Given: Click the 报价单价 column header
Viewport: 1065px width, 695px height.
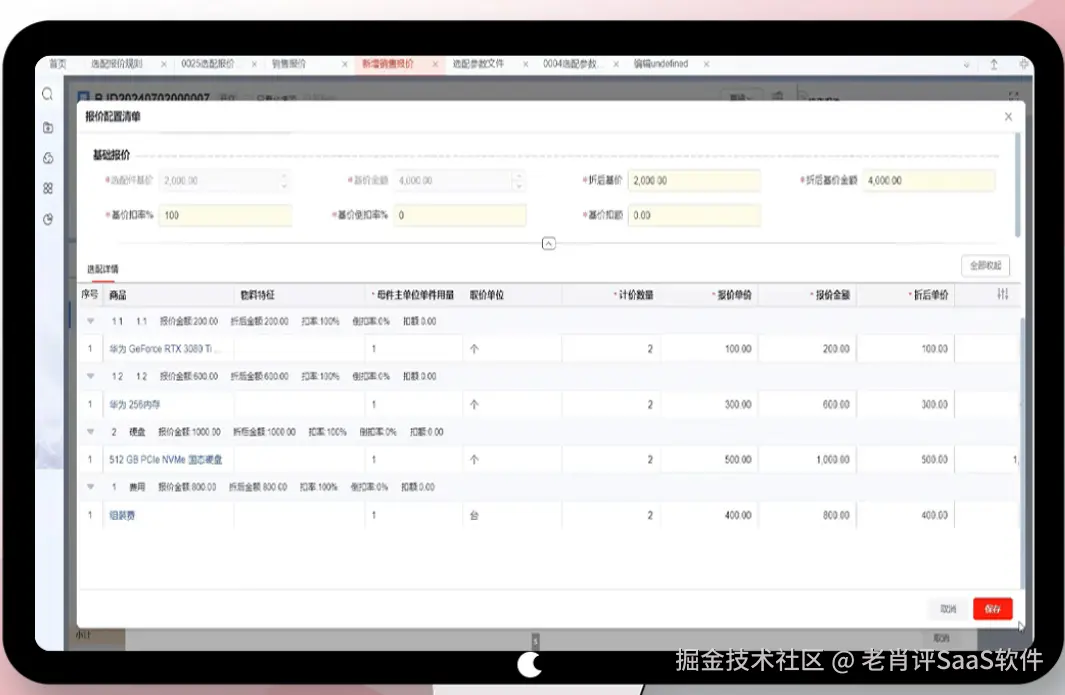Looking at the screenshot, I should pos(732,295).
